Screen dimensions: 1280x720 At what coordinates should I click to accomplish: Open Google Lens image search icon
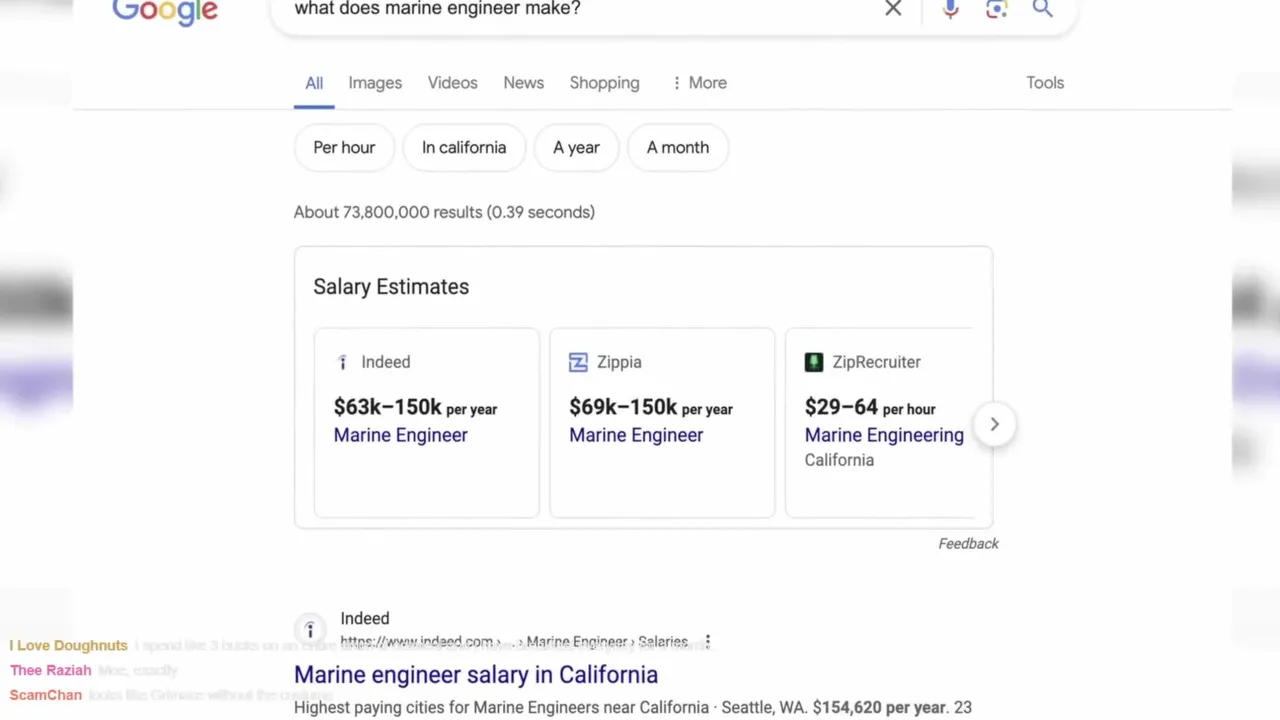click(x=996, y=9)
